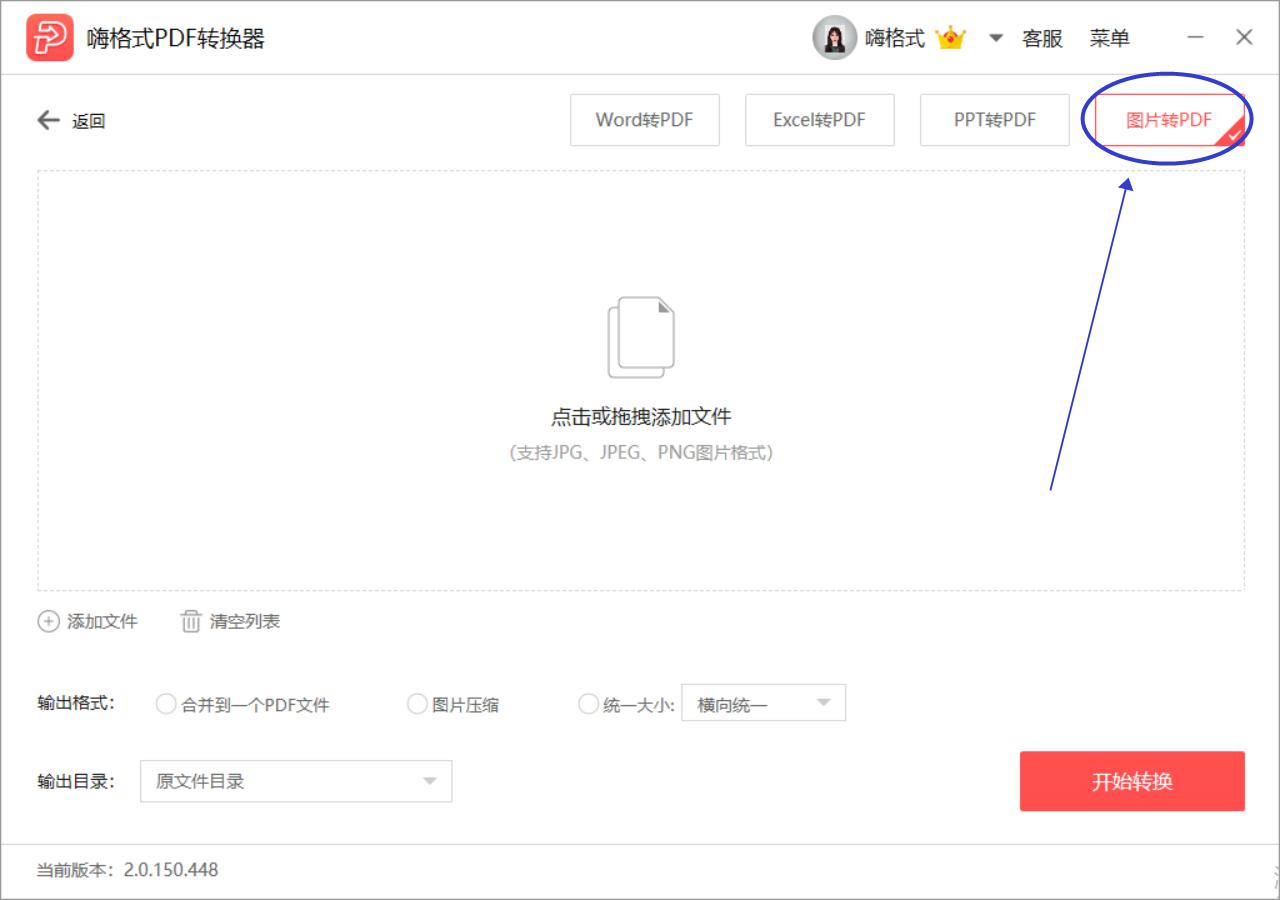1280x900 pixels.
Task: Switch to Excel转PDF tab
Action: coord(820,120)
